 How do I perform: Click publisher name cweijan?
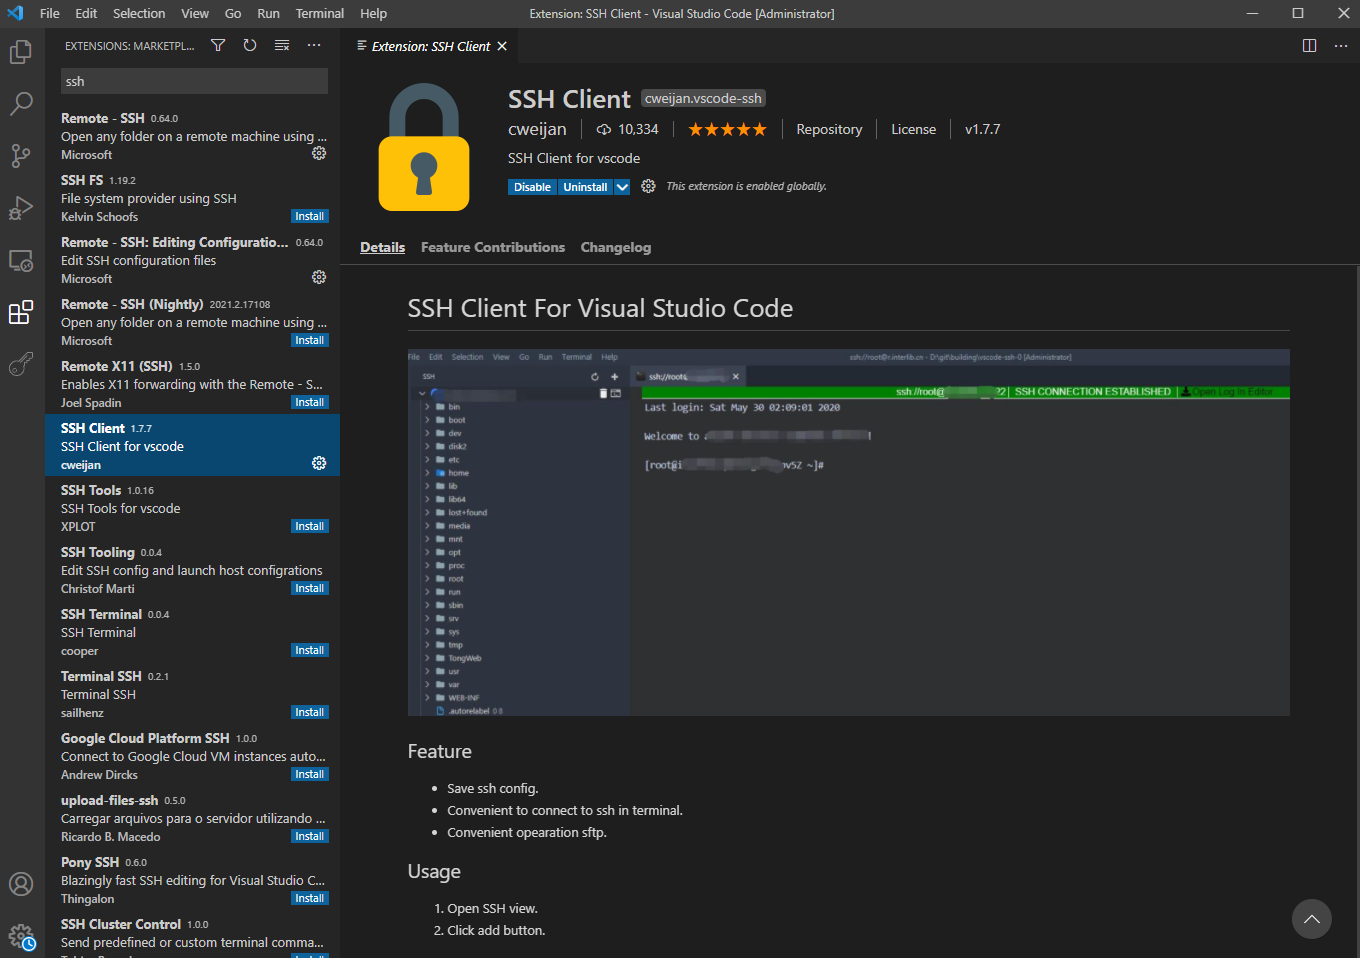[537, 129]
